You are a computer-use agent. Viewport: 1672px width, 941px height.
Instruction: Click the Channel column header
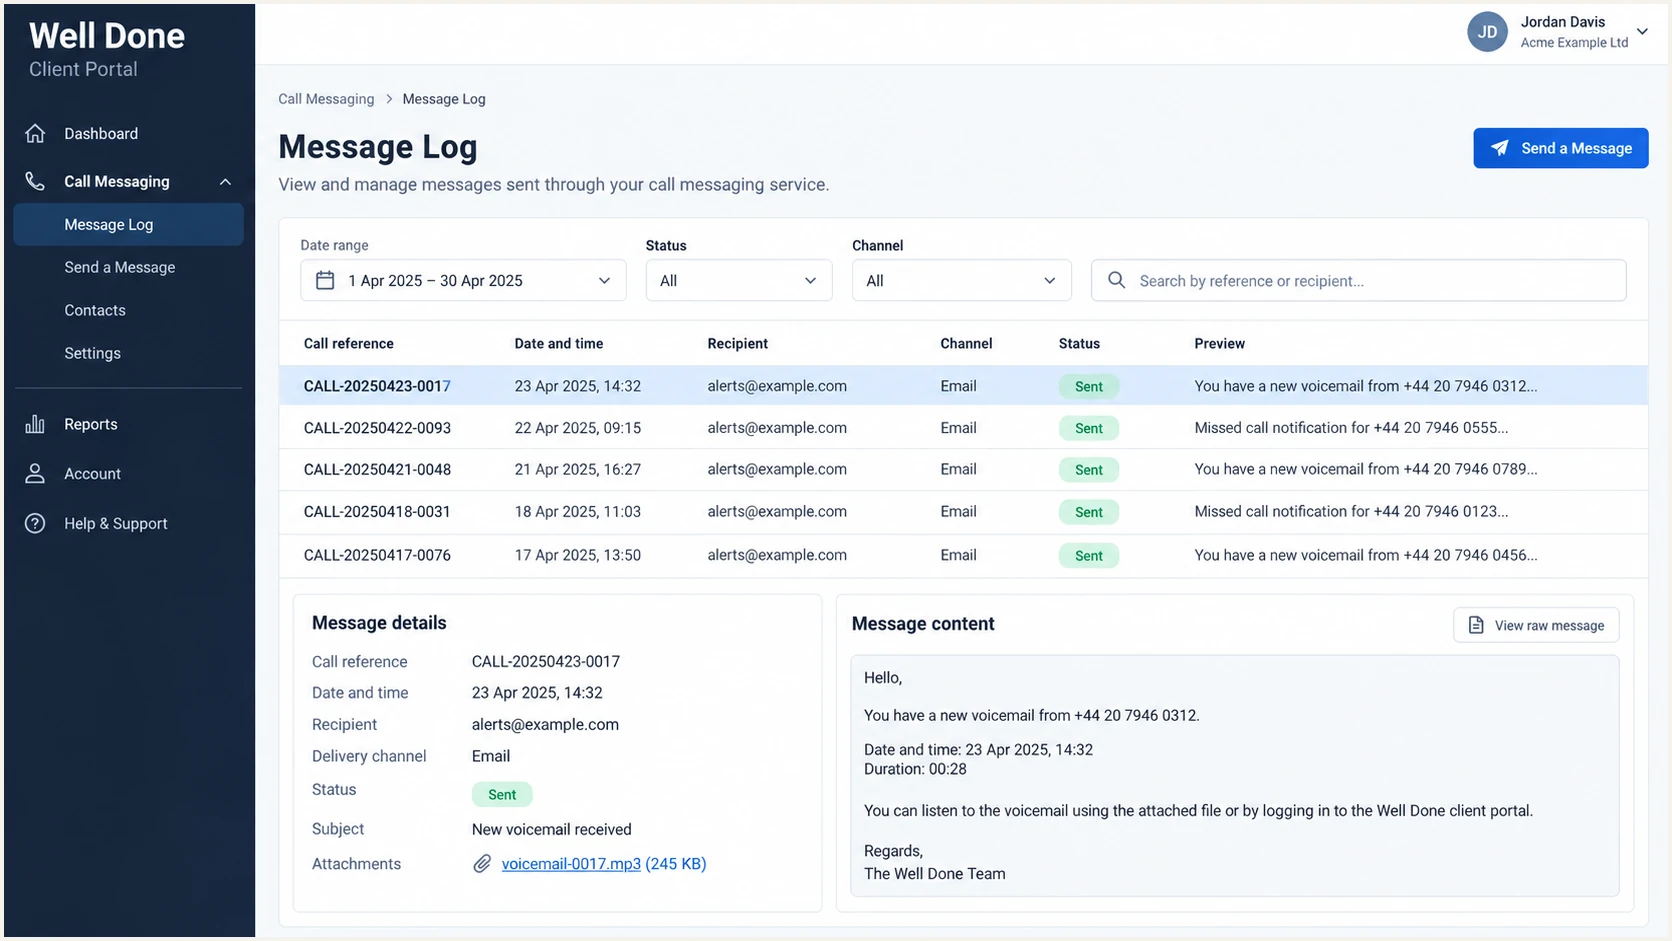tap(966, 343)
